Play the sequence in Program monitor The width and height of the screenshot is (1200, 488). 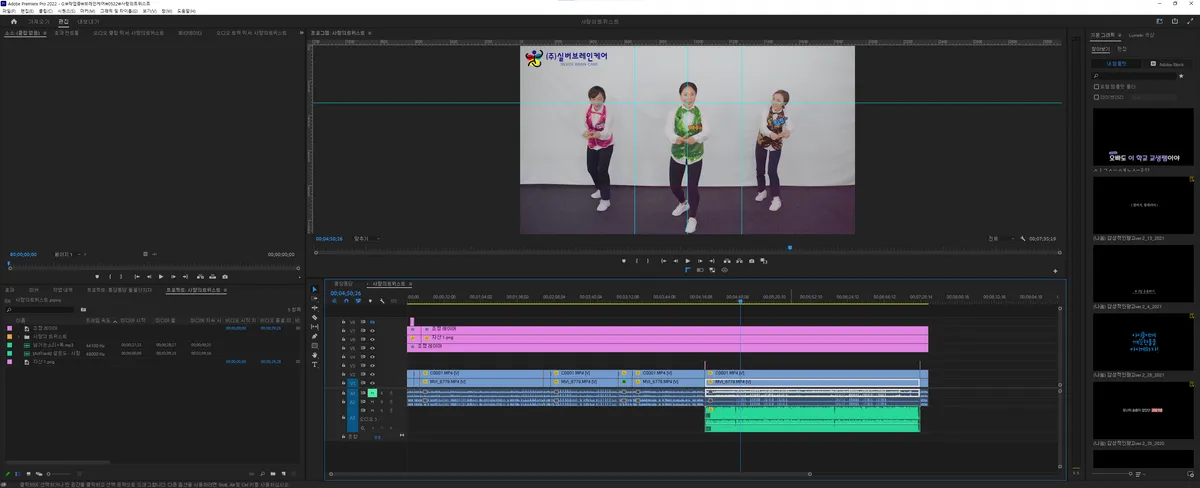(x=687, y=261)
